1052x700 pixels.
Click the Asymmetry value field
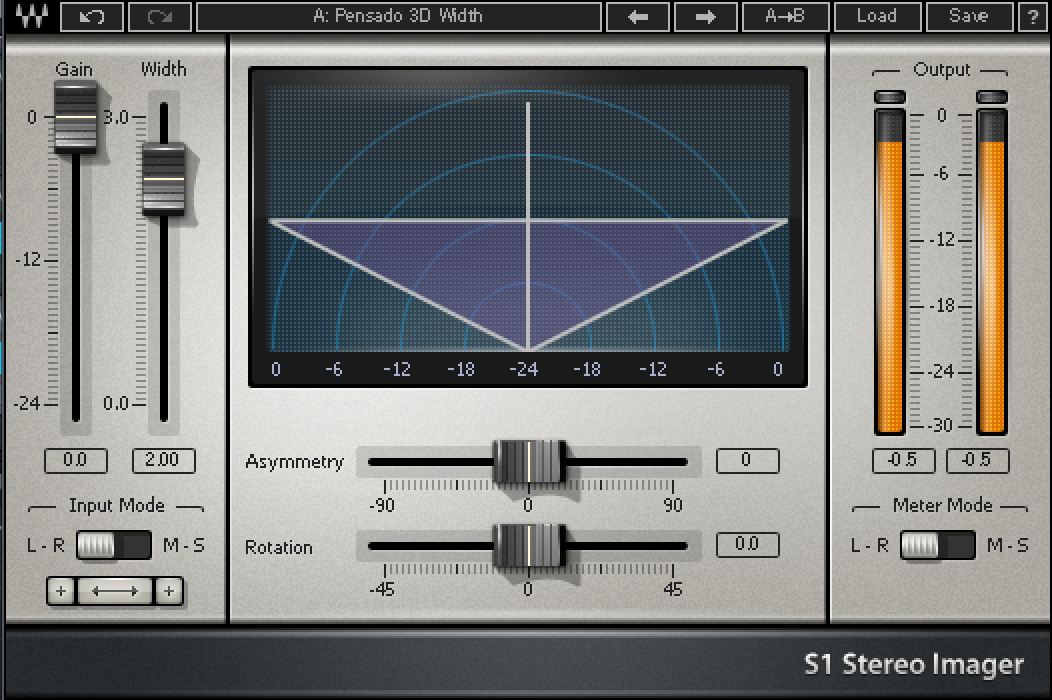747,460
